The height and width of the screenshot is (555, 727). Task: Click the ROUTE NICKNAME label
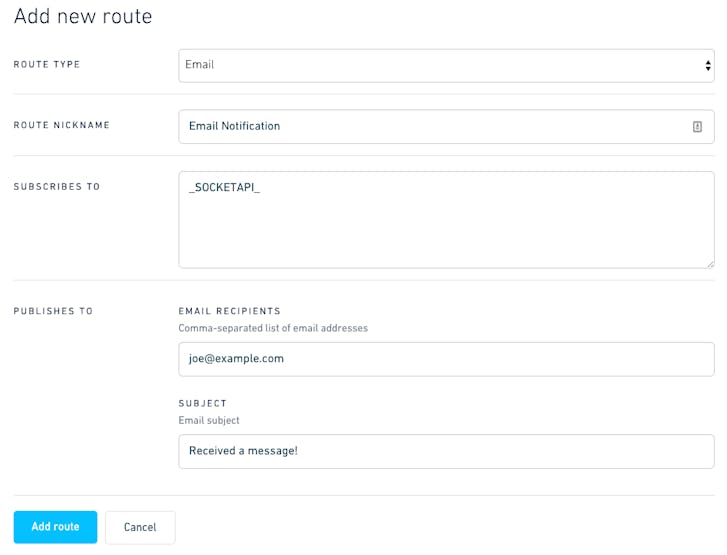click(62, 125)
